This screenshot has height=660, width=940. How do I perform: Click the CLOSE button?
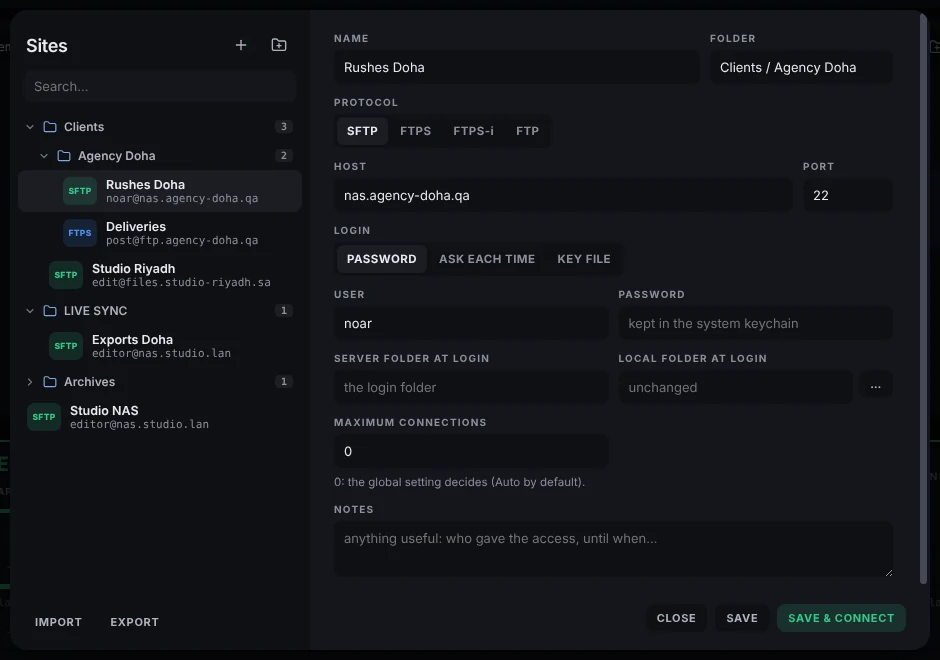click(x=676, y=618)
